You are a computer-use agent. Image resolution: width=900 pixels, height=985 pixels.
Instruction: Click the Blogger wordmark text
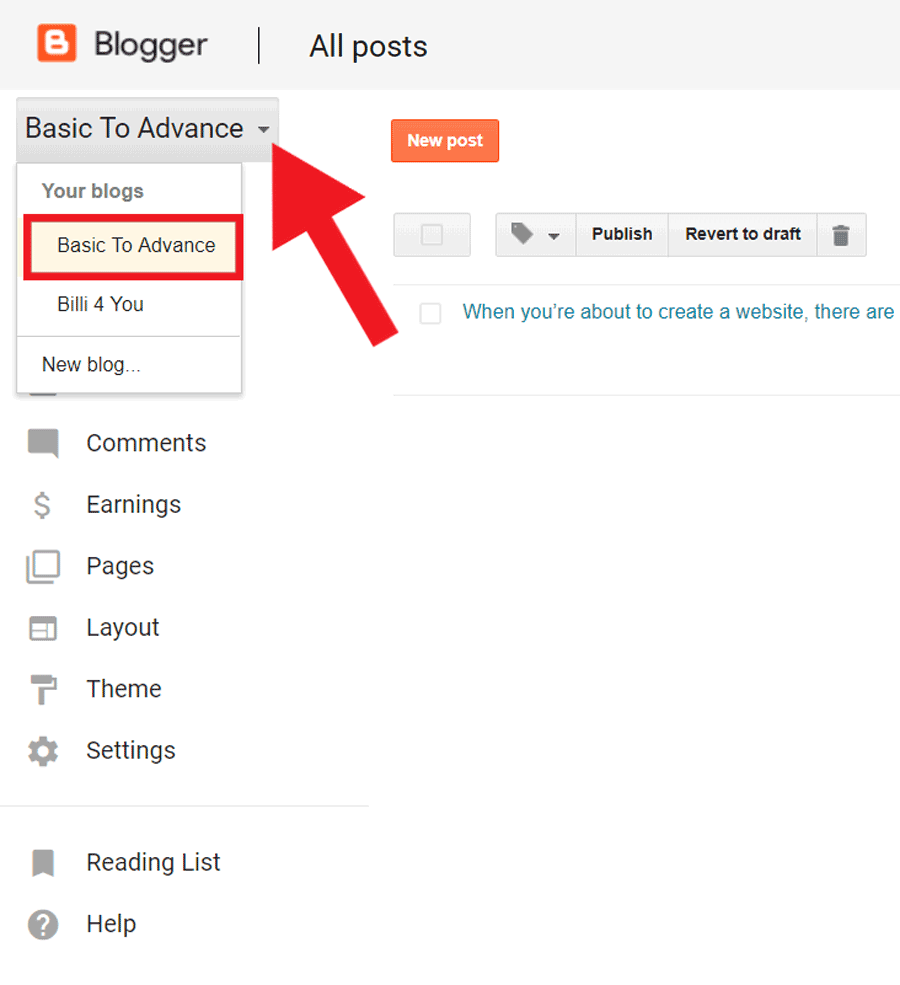pyautogui.click(x=151, y=45)
